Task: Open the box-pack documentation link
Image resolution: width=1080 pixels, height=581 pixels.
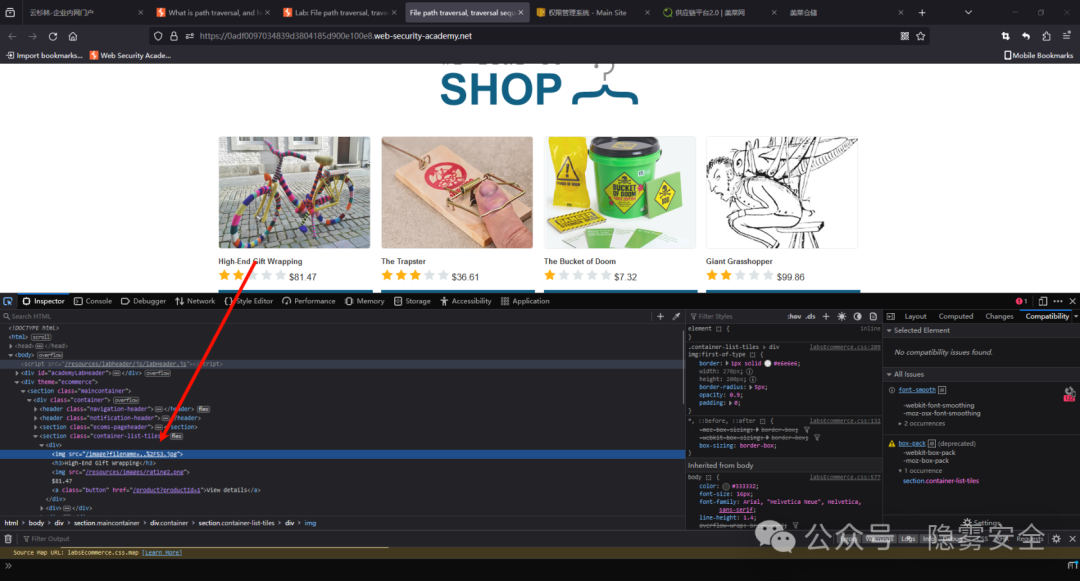Action: (912, 444)
